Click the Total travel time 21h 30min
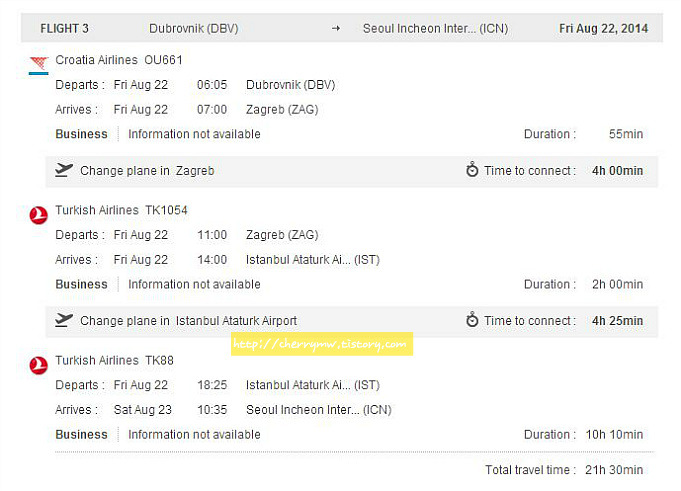 pos(564,470)
